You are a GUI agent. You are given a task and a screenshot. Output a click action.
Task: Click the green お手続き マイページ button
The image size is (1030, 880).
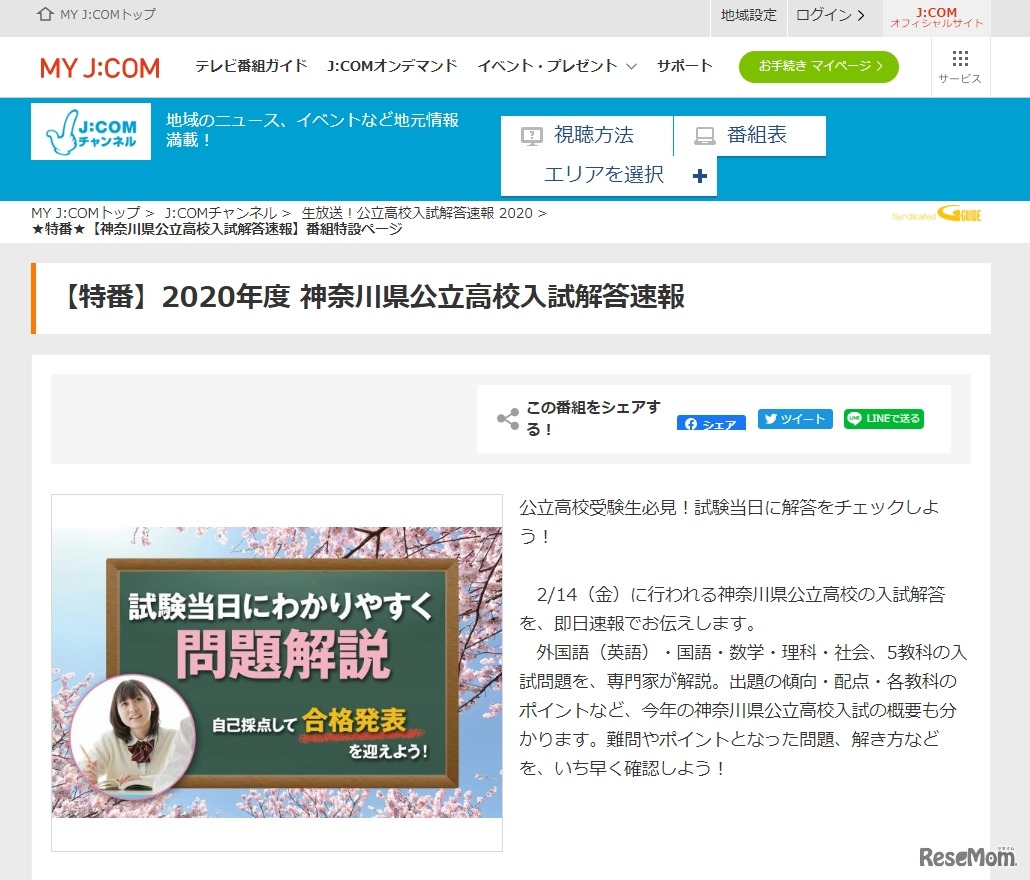click(x=818, y=66)
